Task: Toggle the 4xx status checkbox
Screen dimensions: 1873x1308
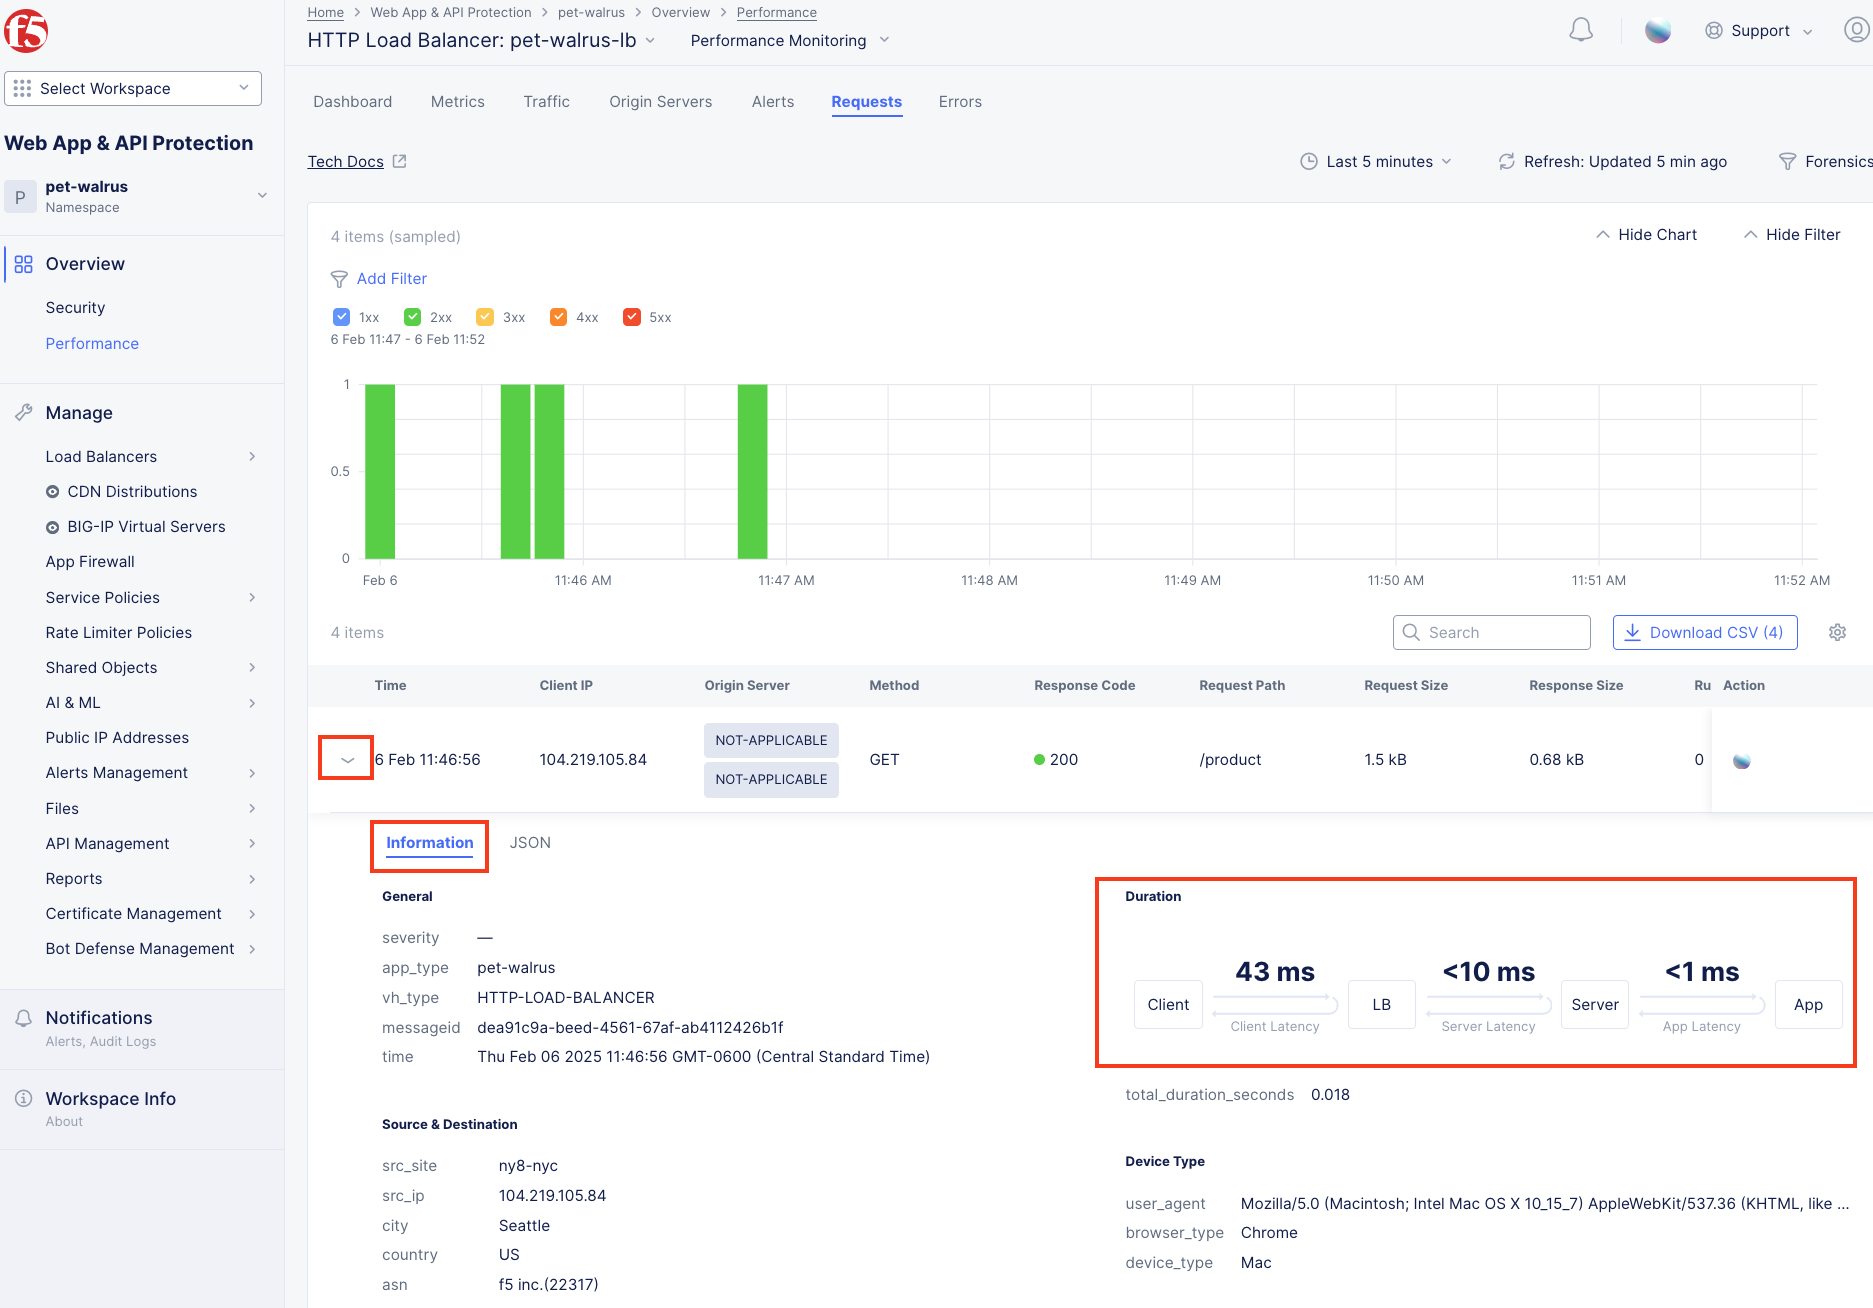Action: (x=558, y=317)
